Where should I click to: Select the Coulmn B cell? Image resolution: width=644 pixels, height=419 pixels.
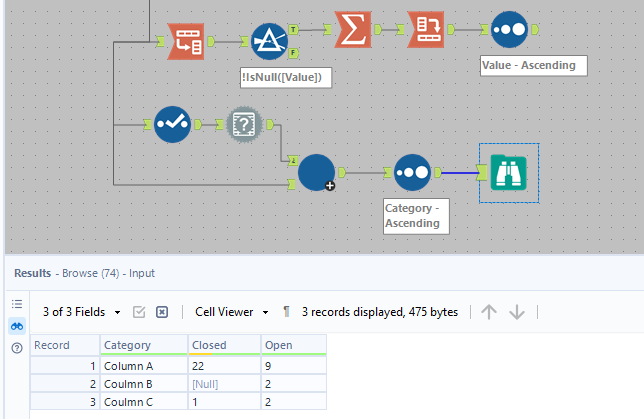click(x=144, y=384)
